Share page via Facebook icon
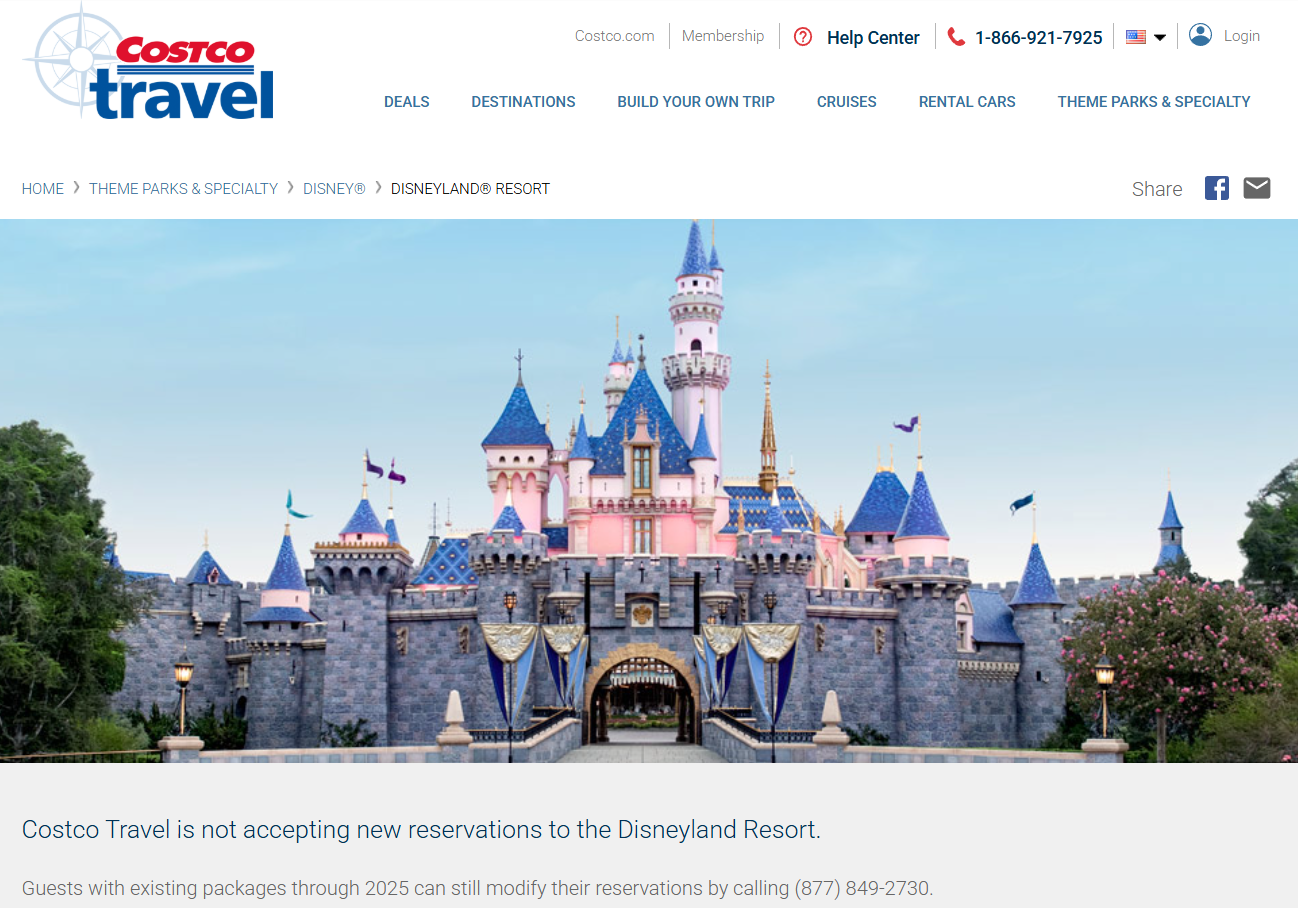Screen dimensions: 1298x908 coord(1216,188)
